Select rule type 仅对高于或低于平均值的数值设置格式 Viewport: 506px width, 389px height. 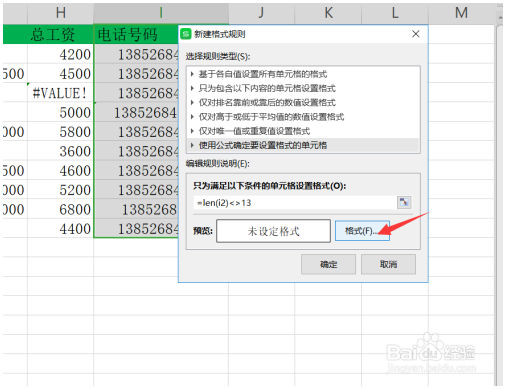303,117
